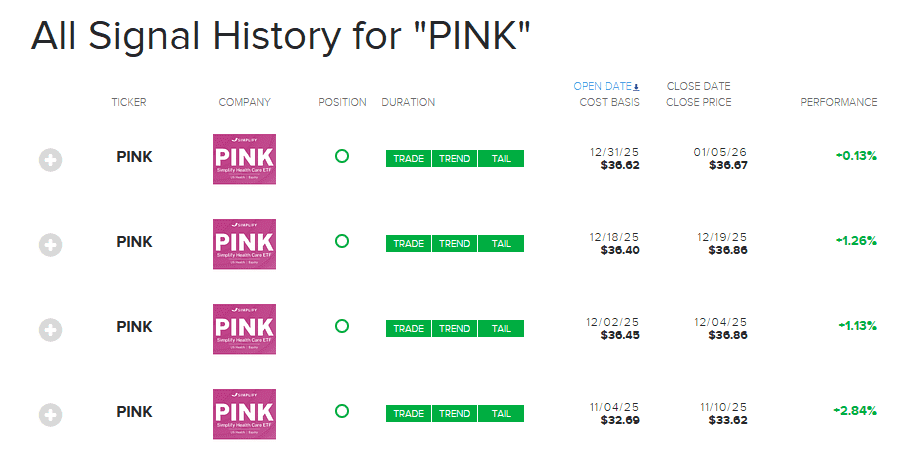The width and height of the screenshot is (904, 459).
Task: Expand the 12/18/25 PINK signal row
Action: click(51, 244)
